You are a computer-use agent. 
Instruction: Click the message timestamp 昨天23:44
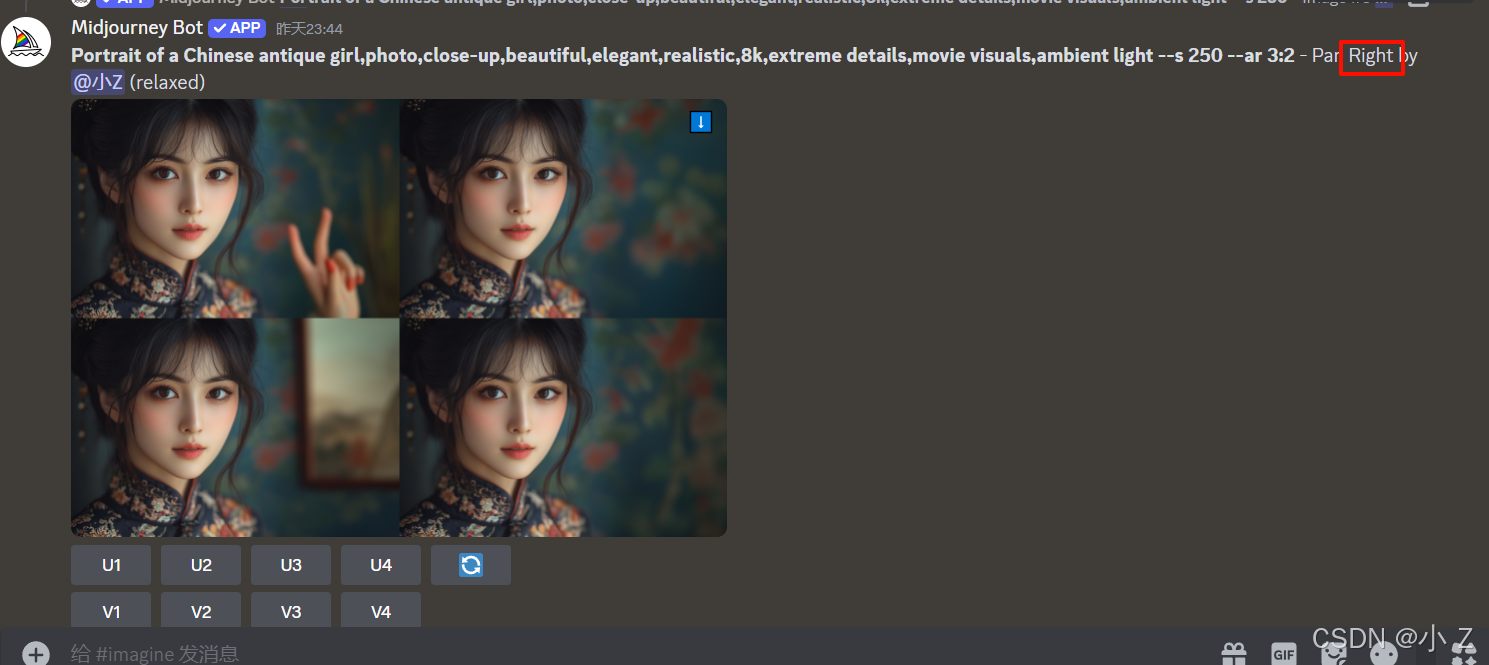[309, 29]
